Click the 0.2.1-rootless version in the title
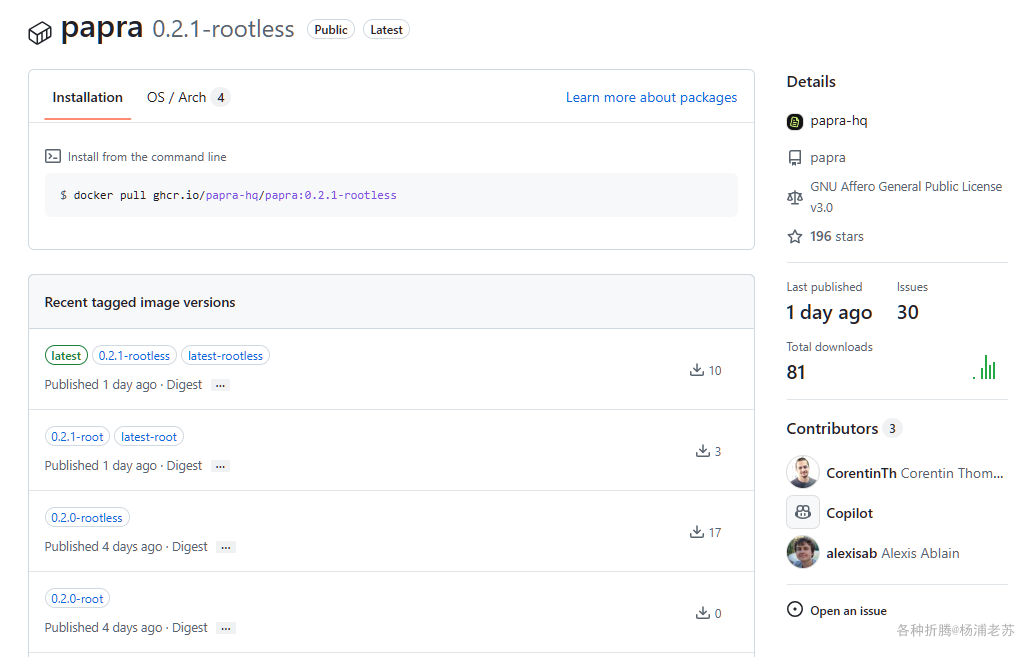 223,29
